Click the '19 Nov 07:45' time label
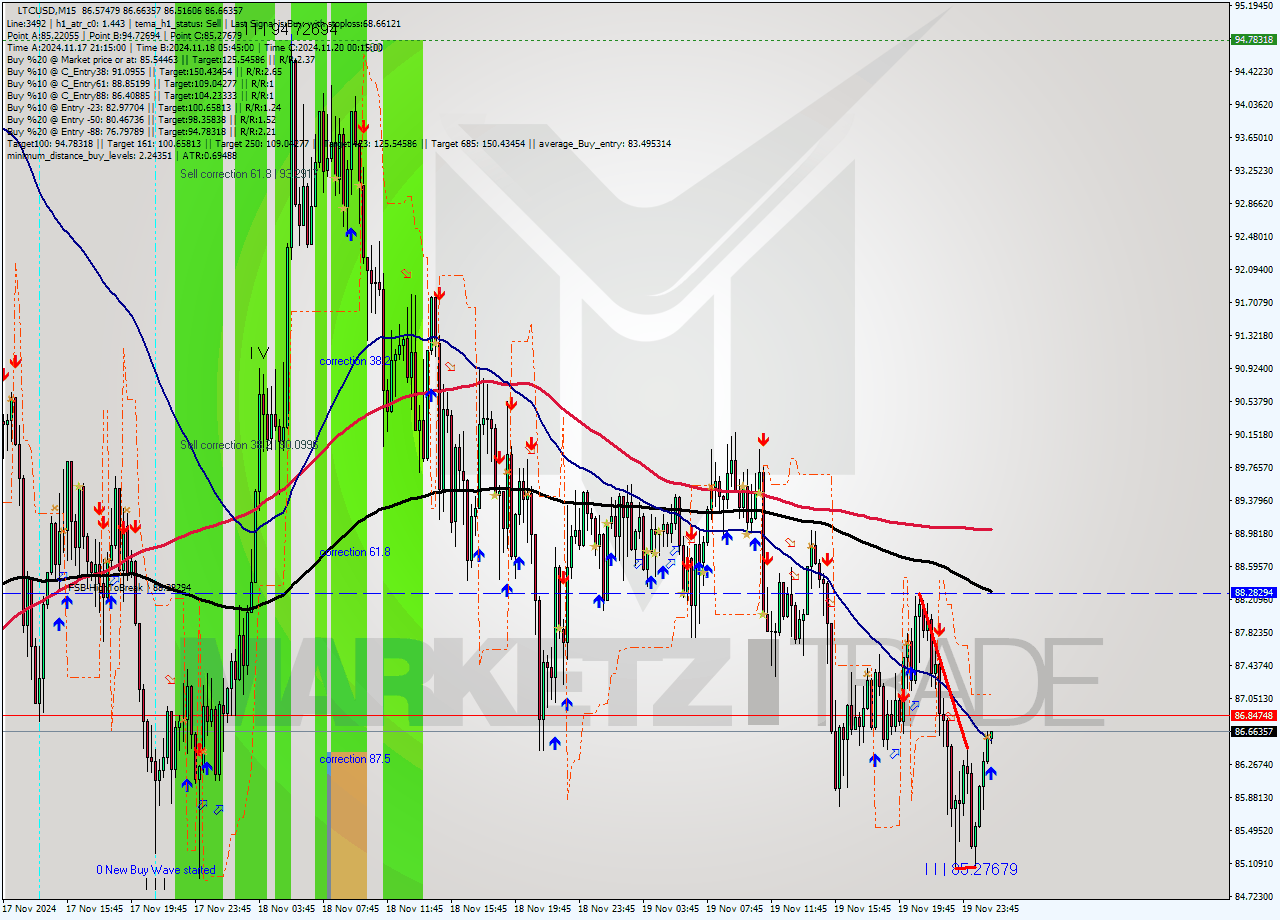The height and width of the screenshot is (920, 1280). (x=734, y=909)
